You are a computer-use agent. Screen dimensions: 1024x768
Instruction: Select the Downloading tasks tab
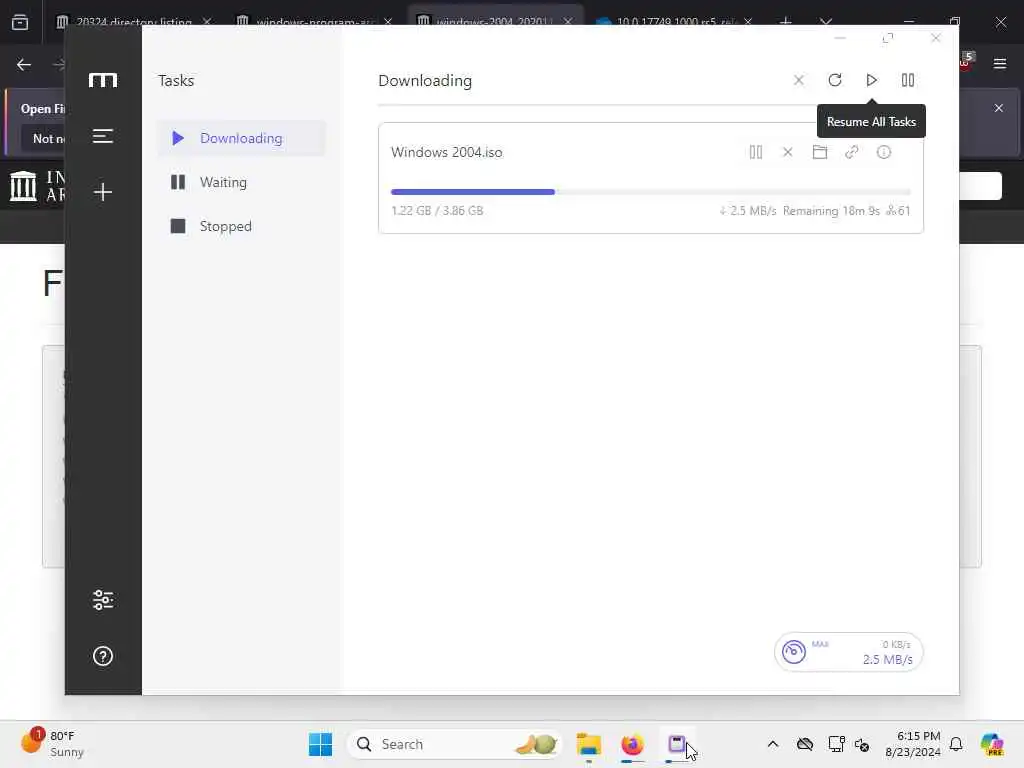[241, 138]
